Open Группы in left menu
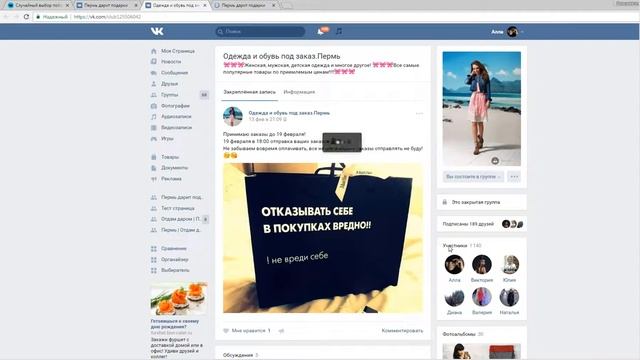The height and width of the screenshot is (360, 640). pos(169,95)
